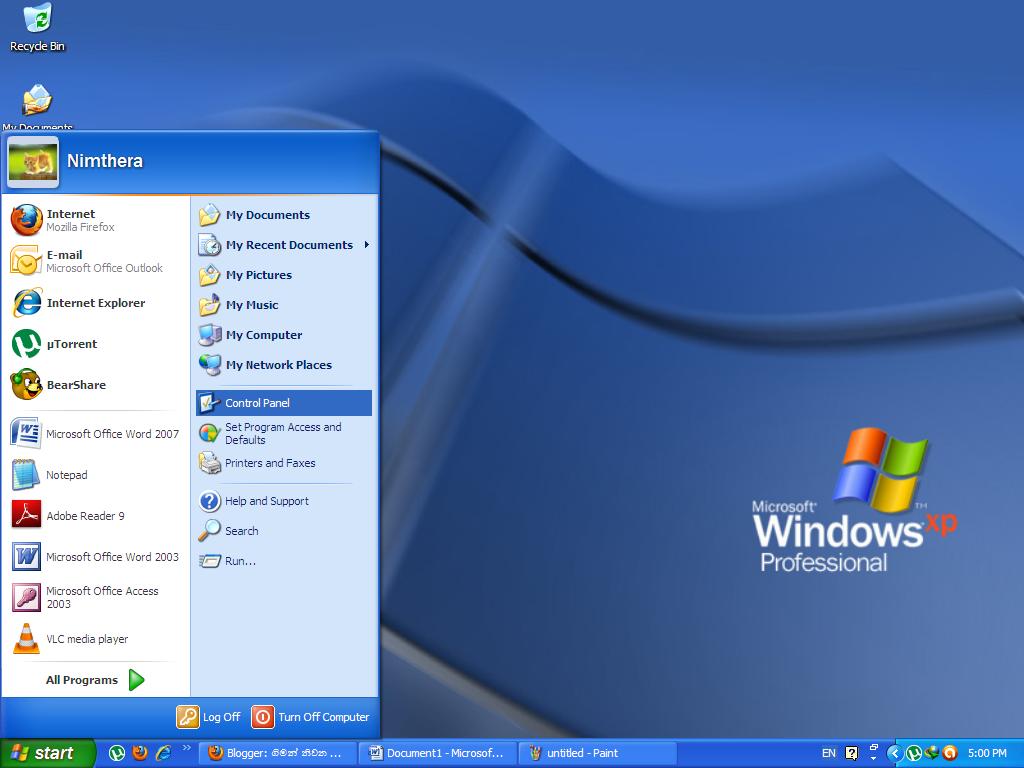1024x768 pixels.
Task: Launch Firefox from Quick Launch bar
Action: [x=140, y=753]
